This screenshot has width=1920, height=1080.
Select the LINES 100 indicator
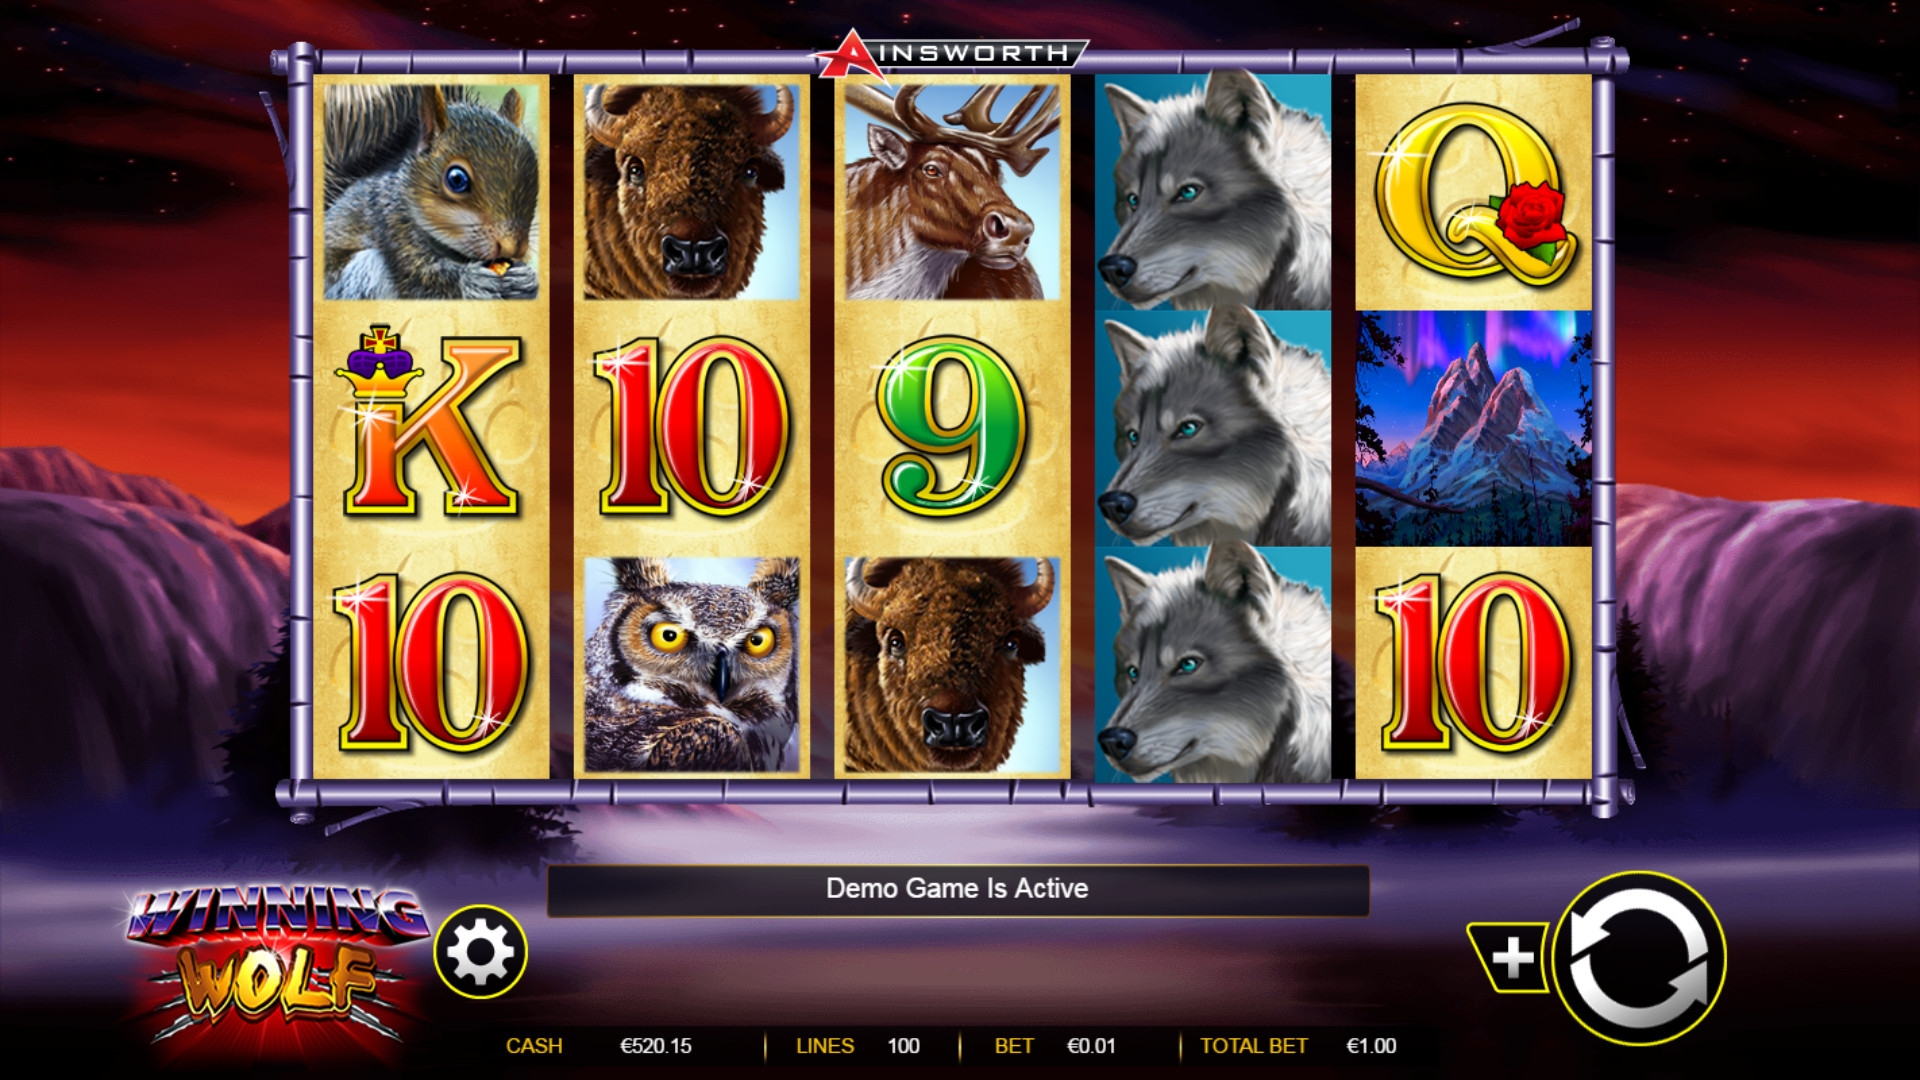coord(857,1046)
